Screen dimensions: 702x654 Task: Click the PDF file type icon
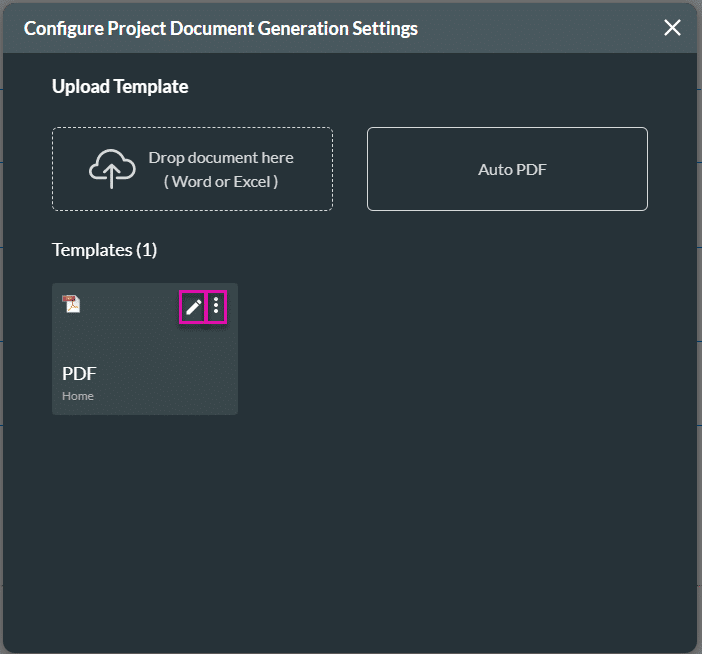click(71, 304)
